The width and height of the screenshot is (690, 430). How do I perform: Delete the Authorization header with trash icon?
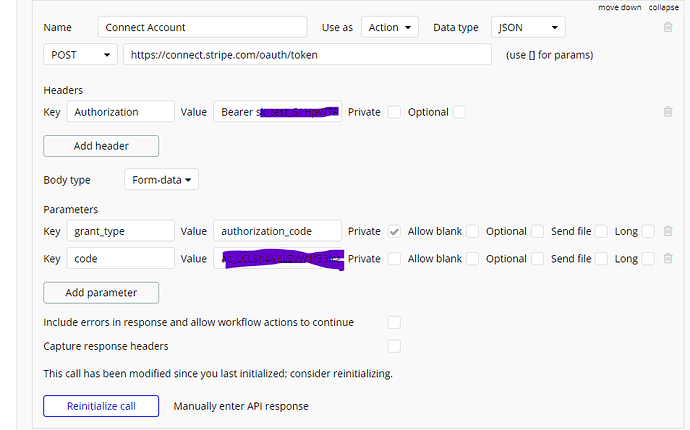click(668, 112)
